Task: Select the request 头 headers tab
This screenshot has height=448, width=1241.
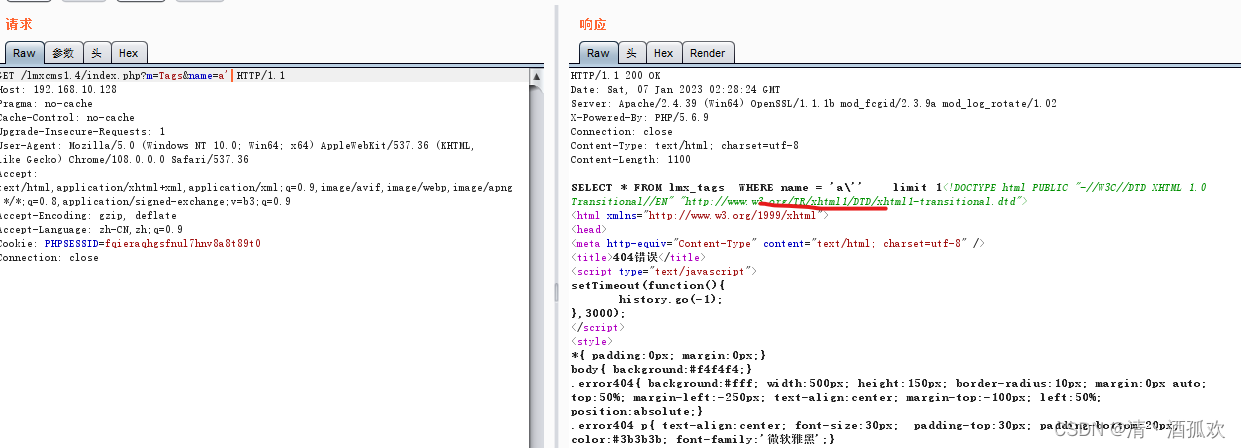Action: point(96,53)
